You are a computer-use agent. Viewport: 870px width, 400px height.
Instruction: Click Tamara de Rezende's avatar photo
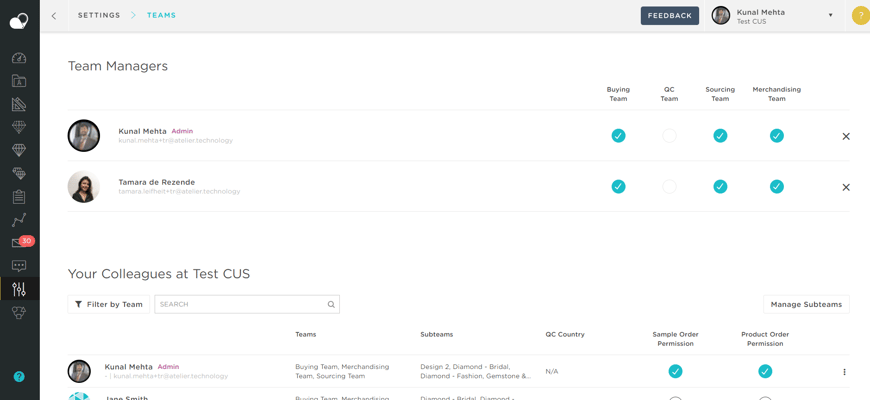[84, 186]
